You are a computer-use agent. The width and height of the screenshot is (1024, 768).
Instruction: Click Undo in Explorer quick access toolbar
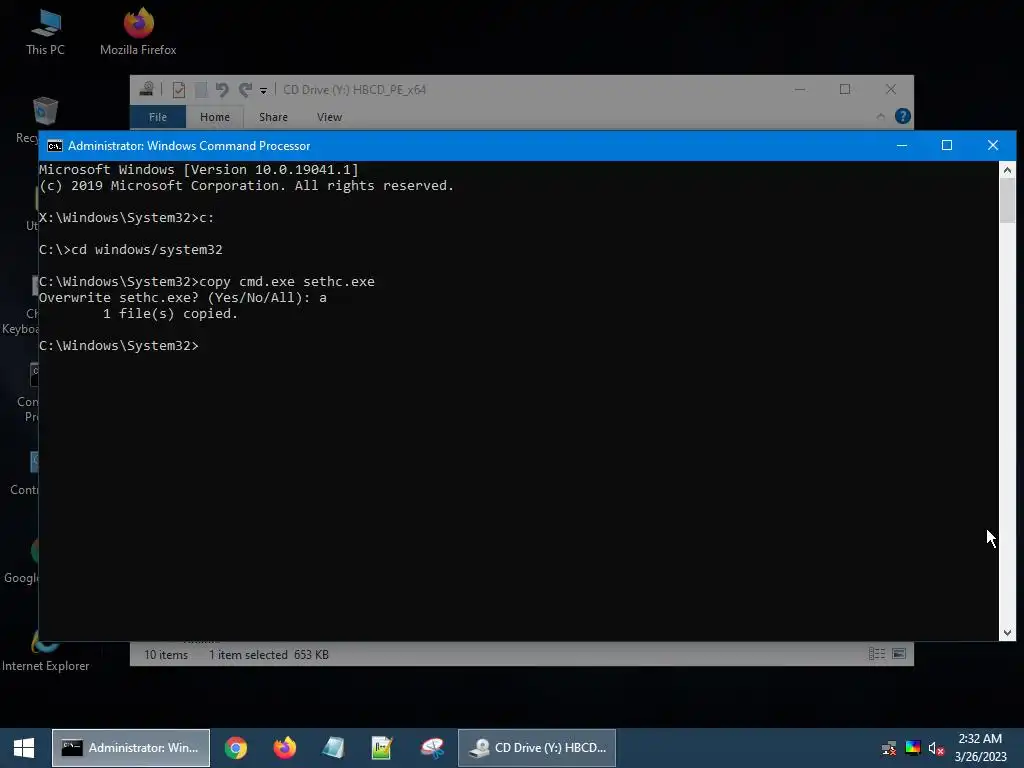point(222,89)
